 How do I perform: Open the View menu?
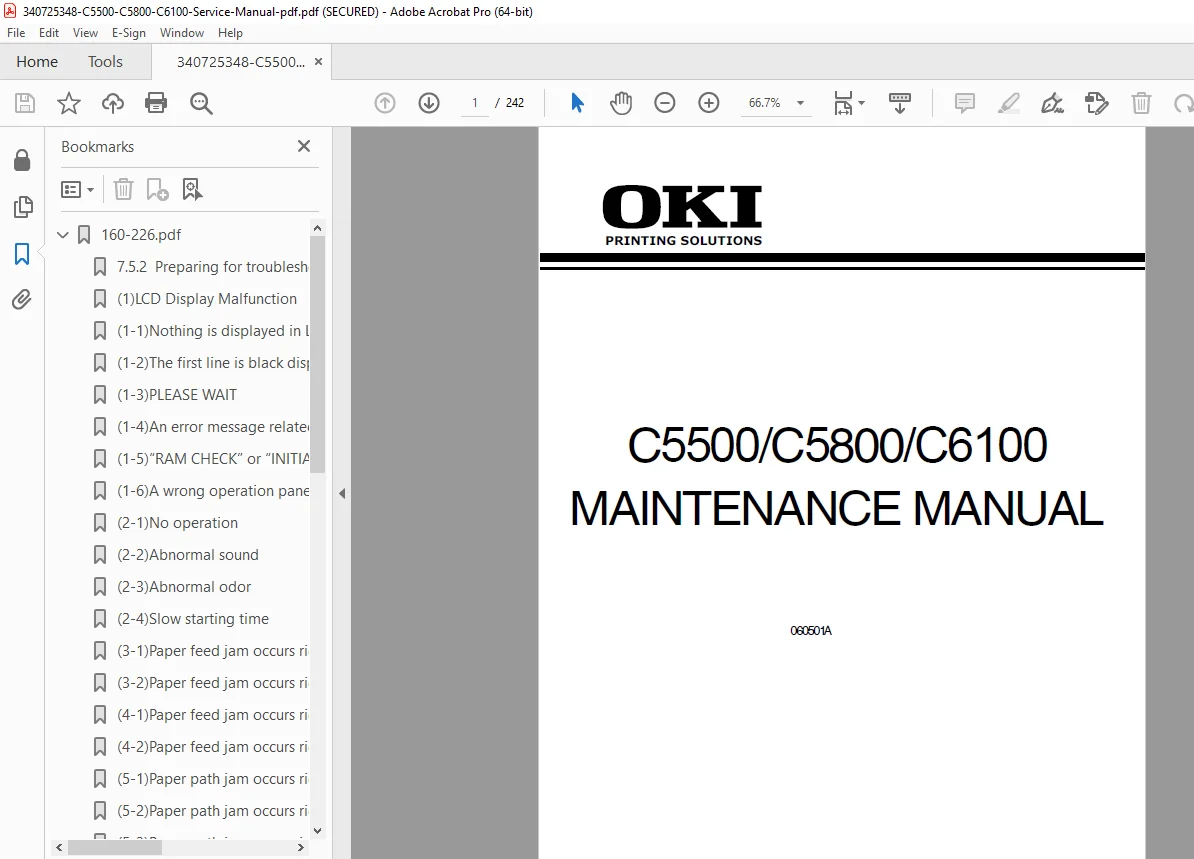coord(85,33)
